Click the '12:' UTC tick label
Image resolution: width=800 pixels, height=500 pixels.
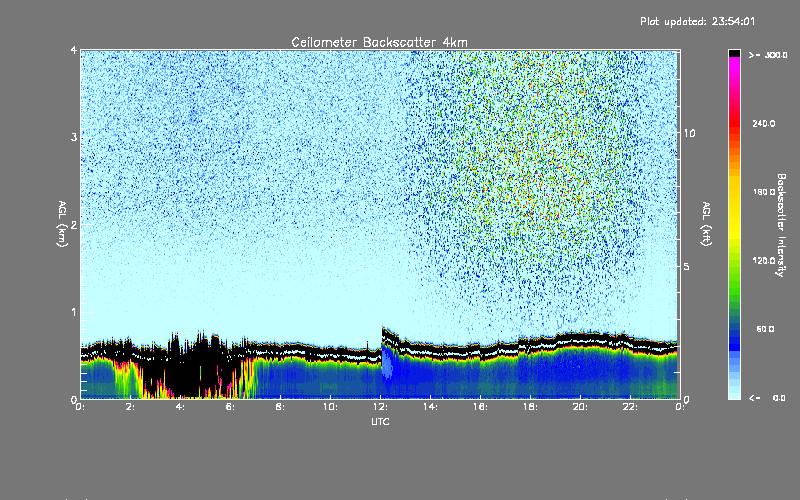(381, 407)
